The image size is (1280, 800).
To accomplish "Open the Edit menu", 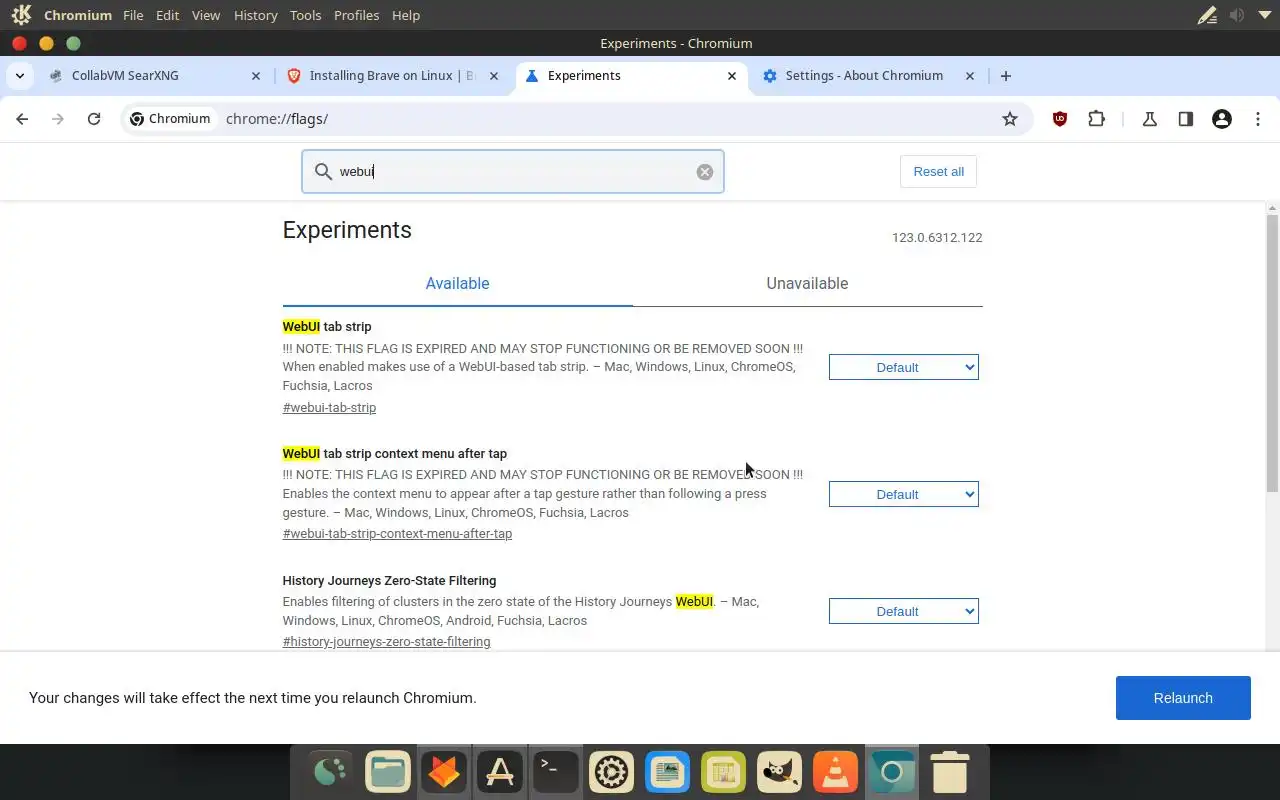I will pos(168,15).
